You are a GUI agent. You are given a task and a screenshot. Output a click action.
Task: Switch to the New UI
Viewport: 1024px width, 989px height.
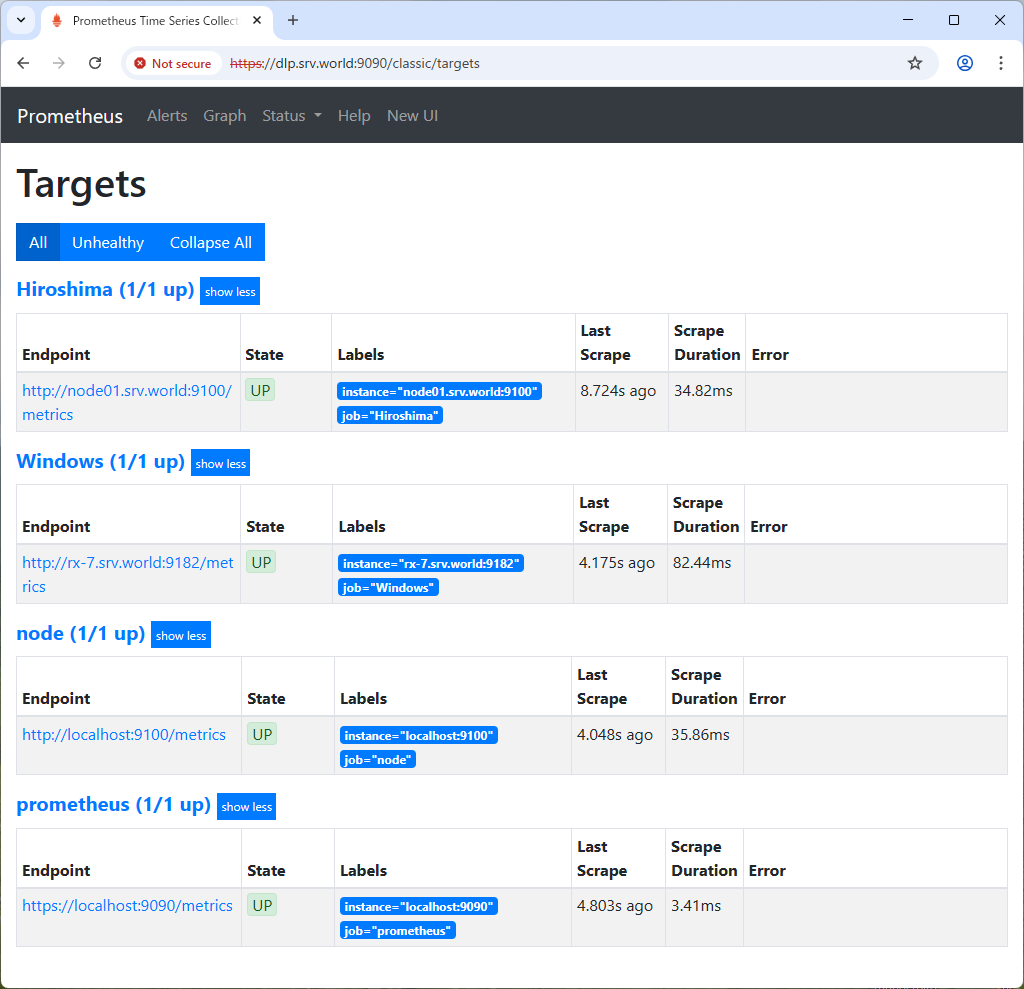412,116
